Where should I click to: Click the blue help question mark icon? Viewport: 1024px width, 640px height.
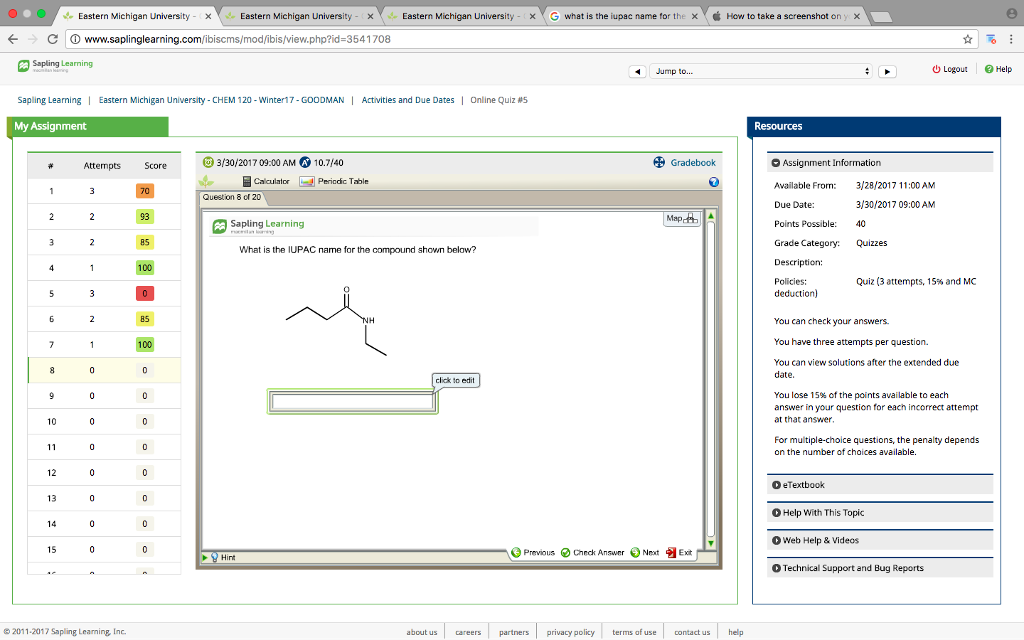pos(714,182)
